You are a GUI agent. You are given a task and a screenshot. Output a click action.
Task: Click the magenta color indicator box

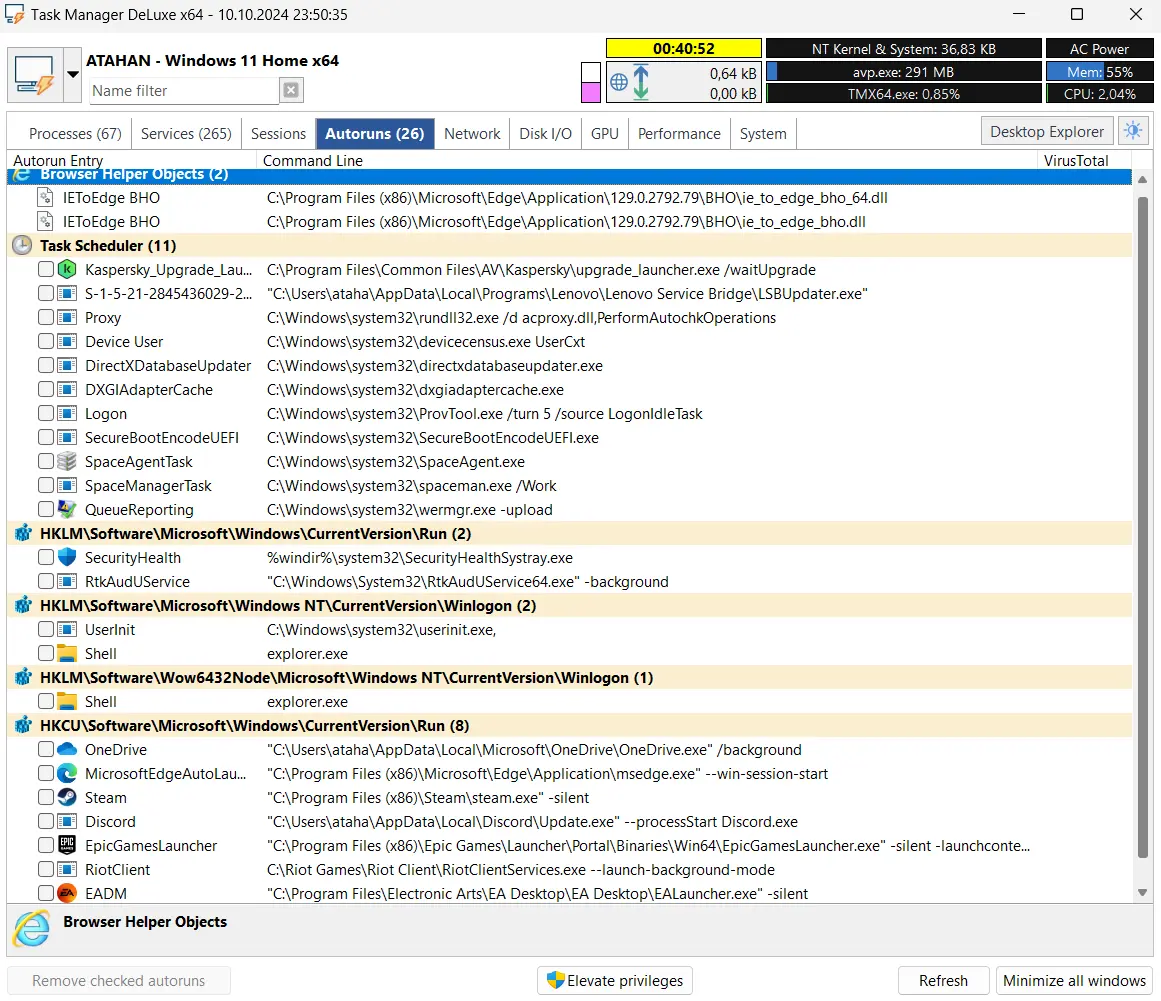(591, 93)
